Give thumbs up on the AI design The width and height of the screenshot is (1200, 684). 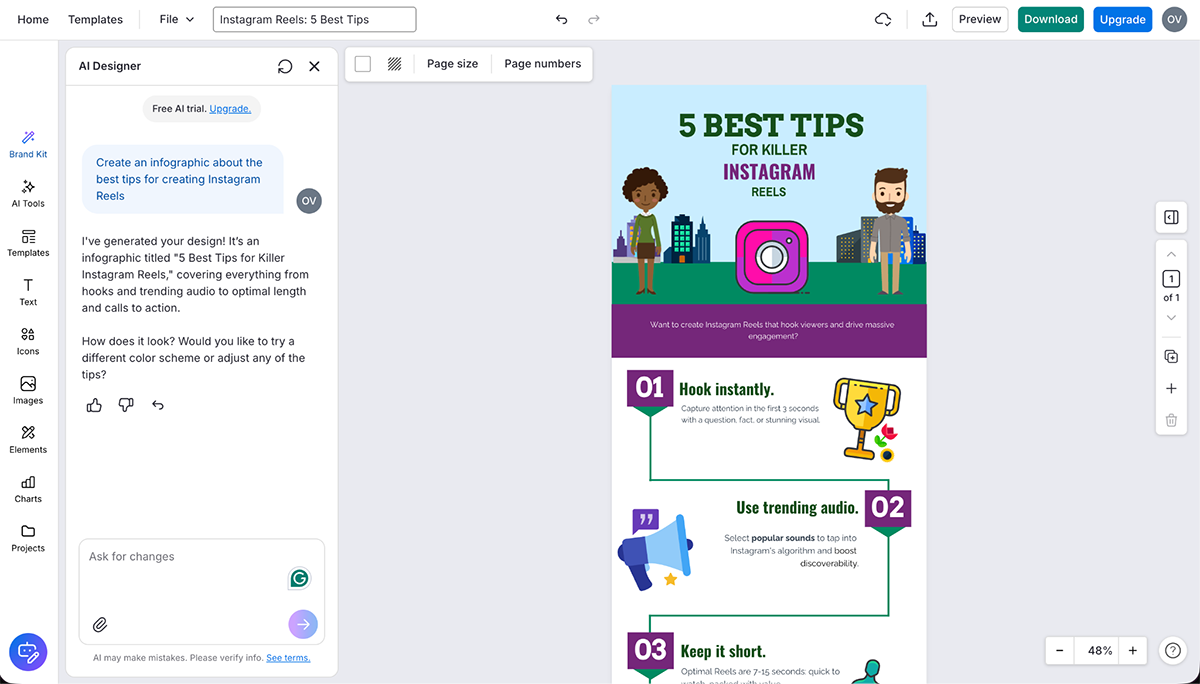click(93, 404)
